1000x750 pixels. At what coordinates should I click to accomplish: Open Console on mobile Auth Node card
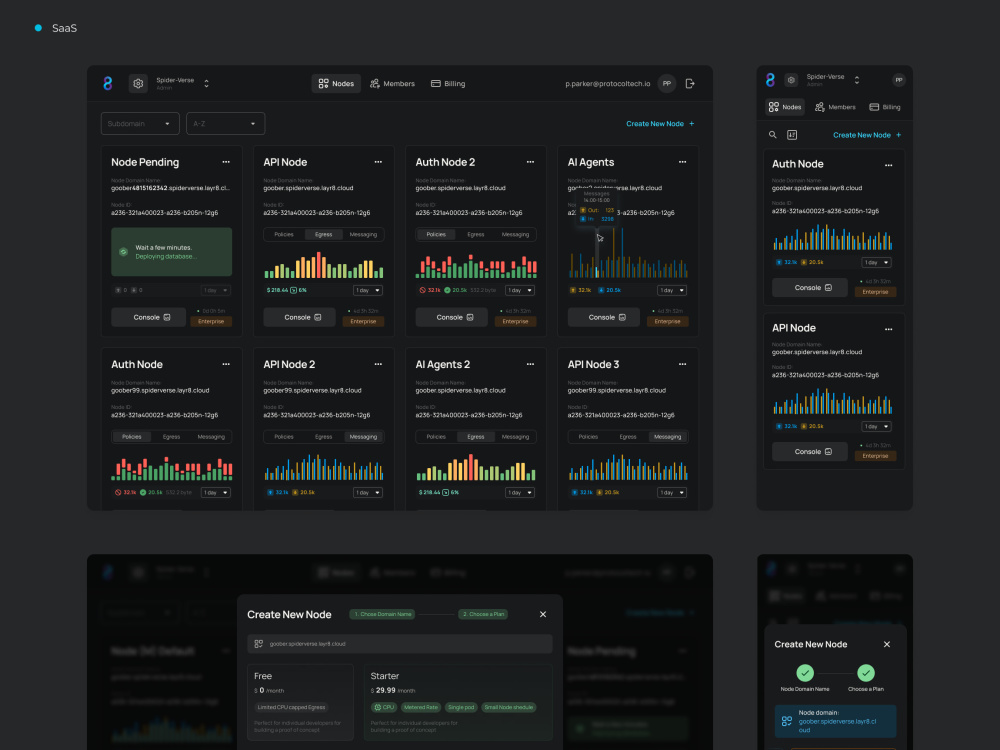tap(810, 288)
